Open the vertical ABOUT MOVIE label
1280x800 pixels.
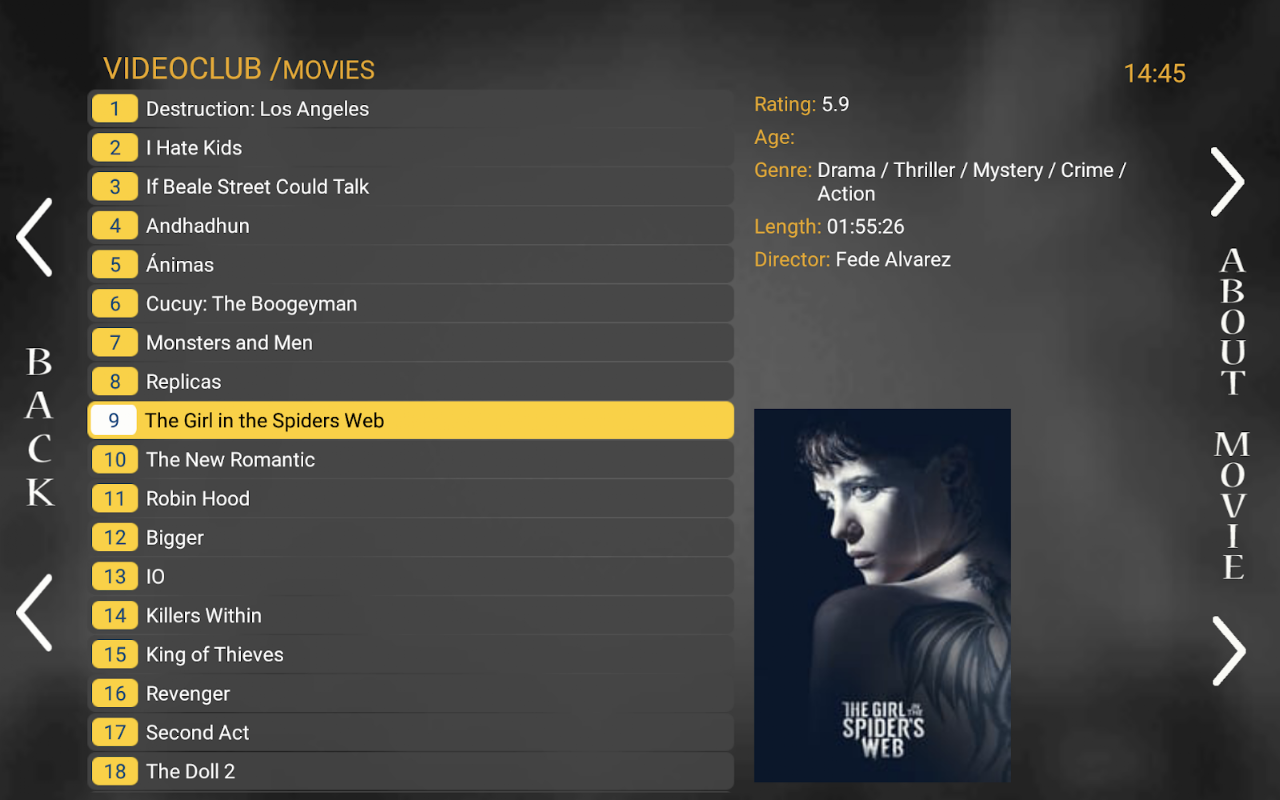tap(1232, 413)
